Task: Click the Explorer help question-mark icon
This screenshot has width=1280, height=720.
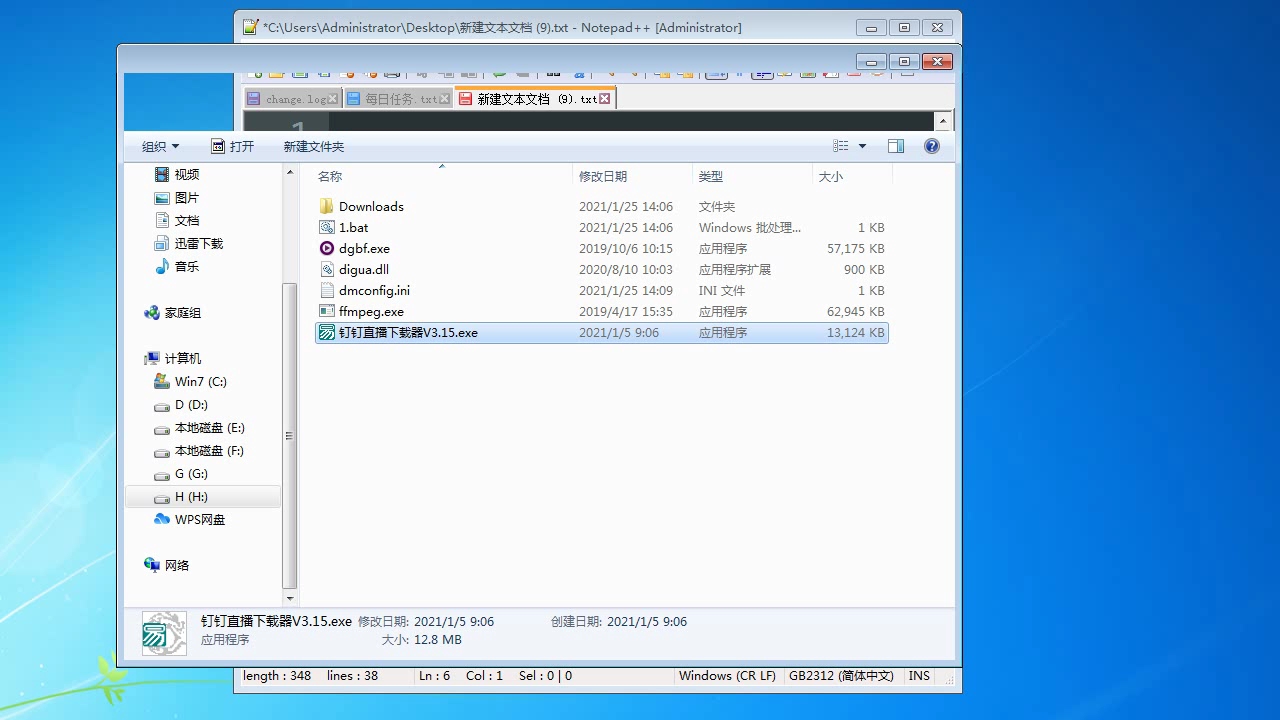Action: point(932,146)
